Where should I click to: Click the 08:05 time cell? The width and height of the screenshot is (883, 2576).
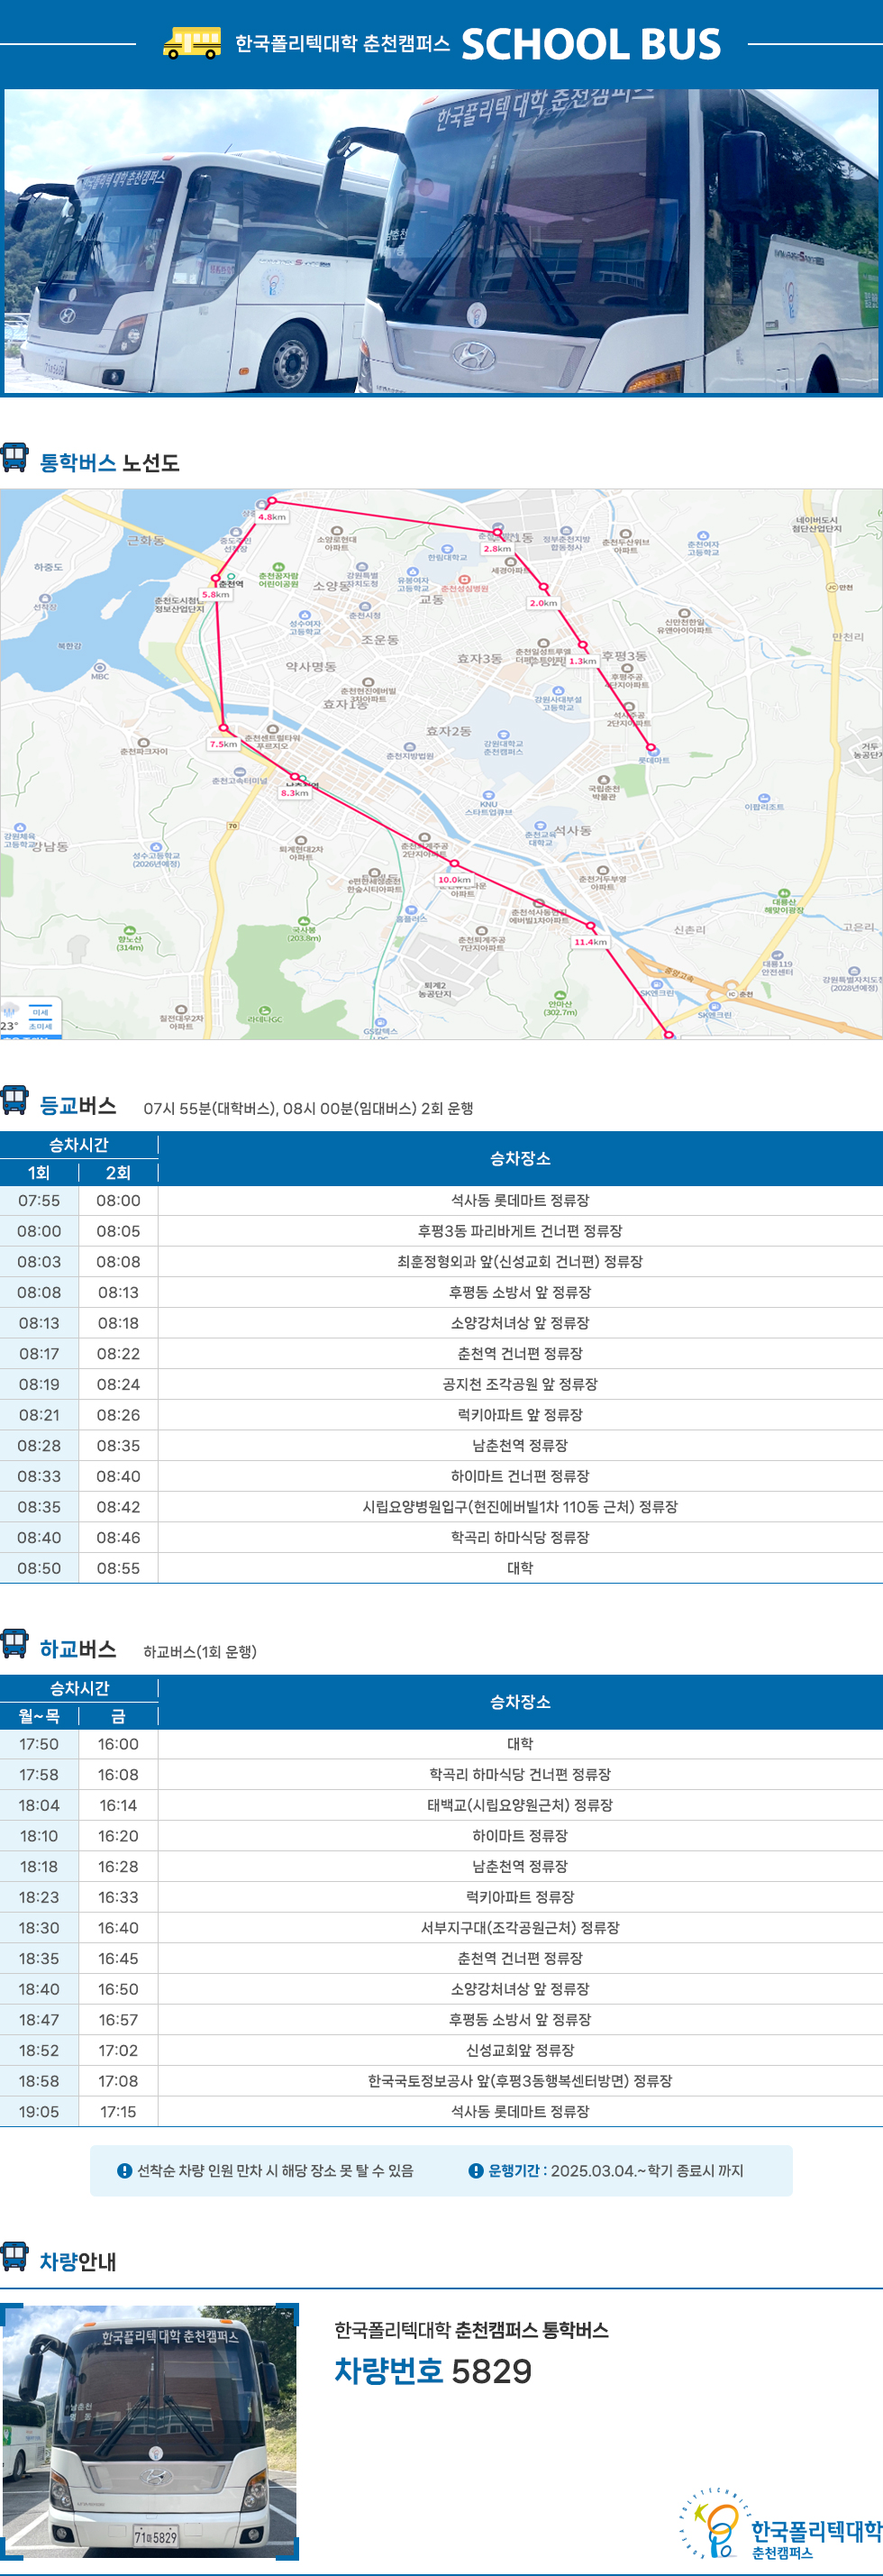[118, 1231]
